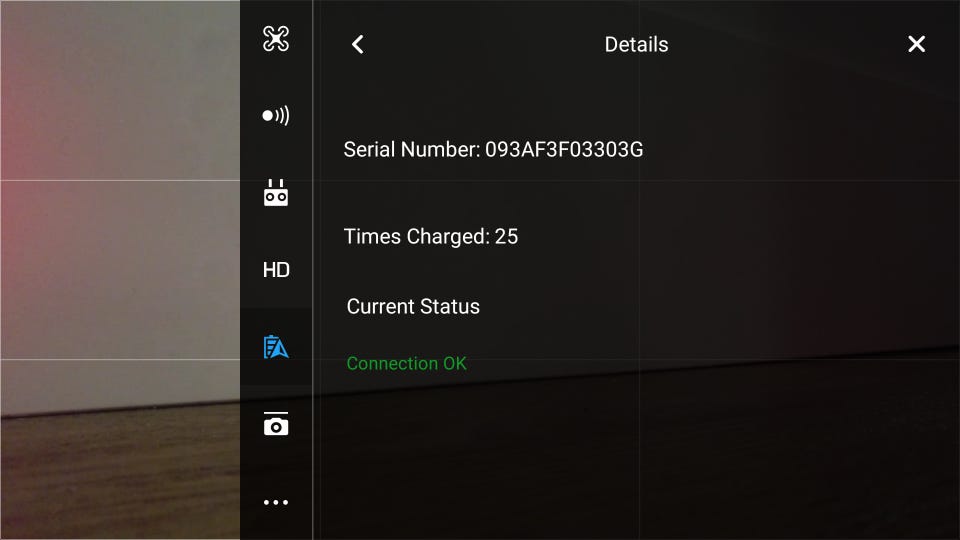Image resolution: width=960 pixels, height=540 pixels.
Task: Click the empty sidebar area below the three dots icon
Action: [x=276, y=525]
